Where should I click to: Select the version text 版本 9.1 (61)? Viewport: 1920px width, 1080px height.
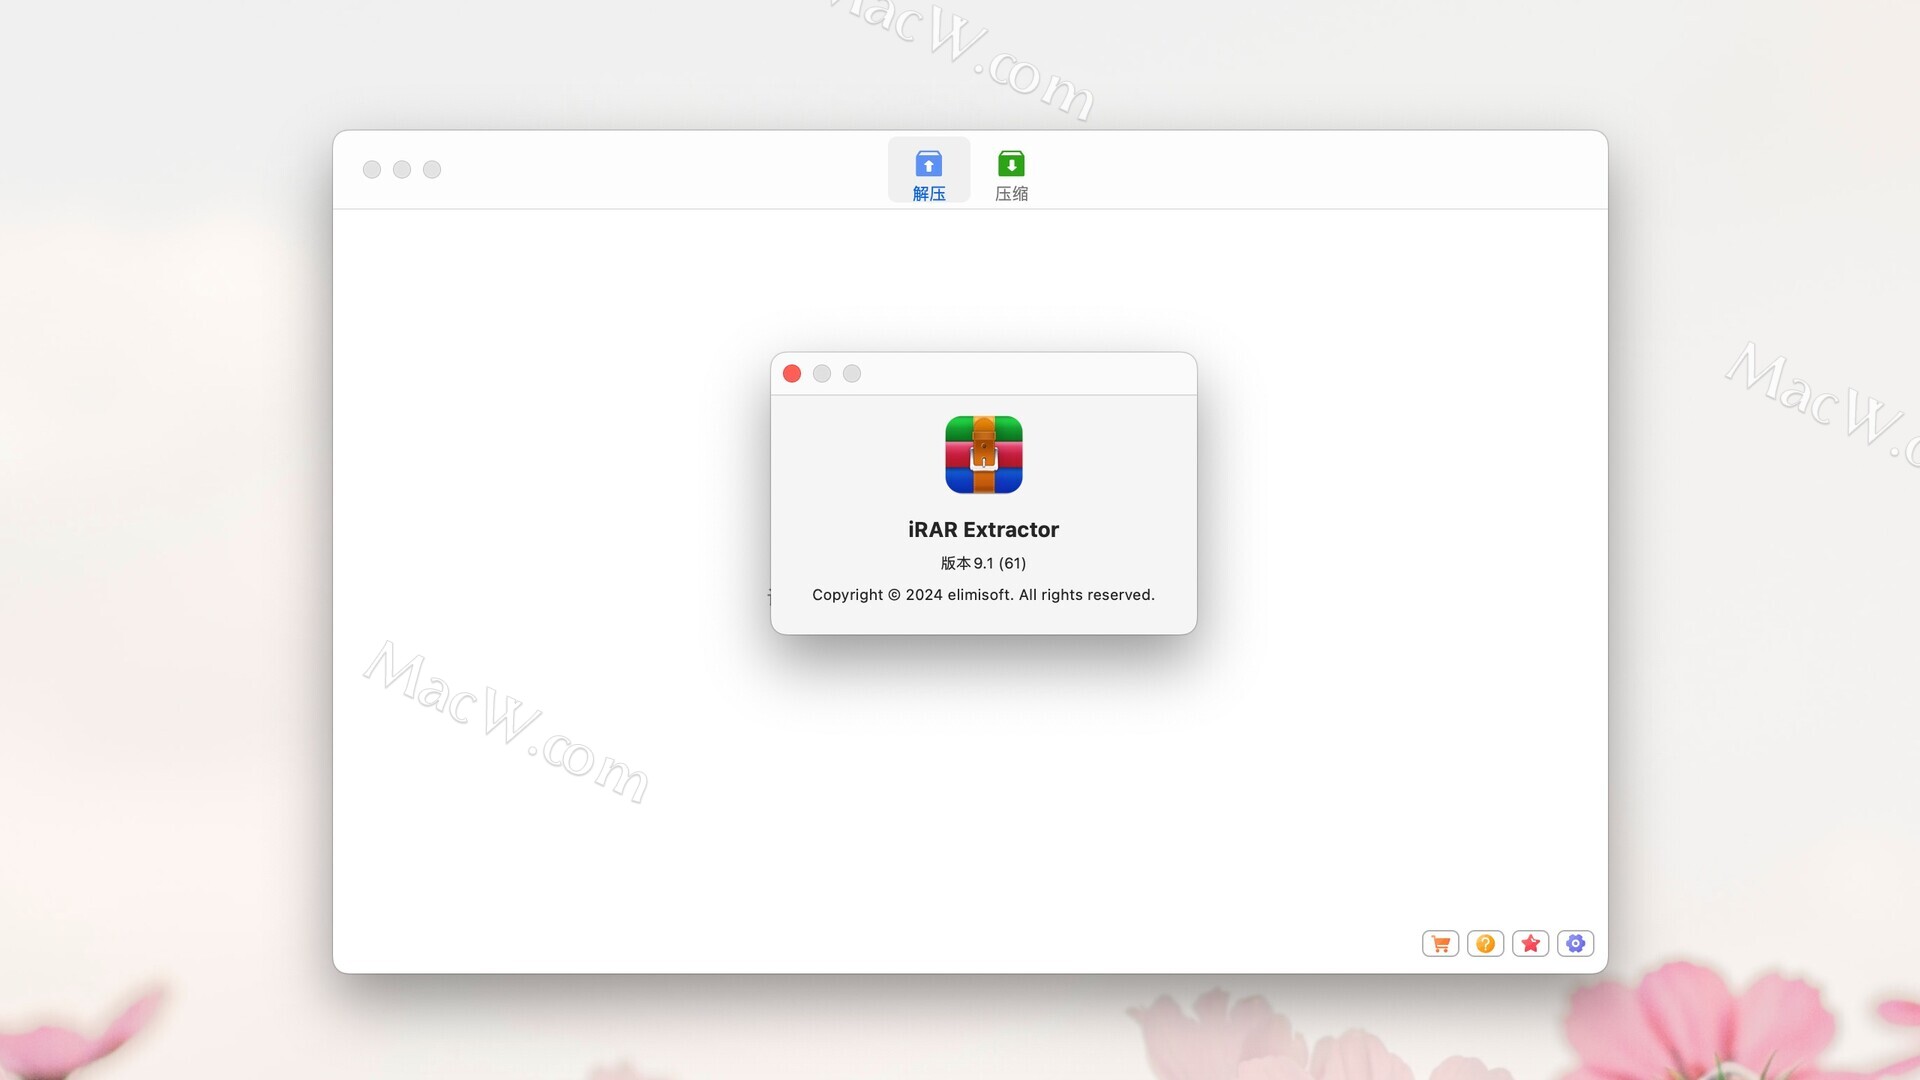pyautogui.click(x=983, y=563)
